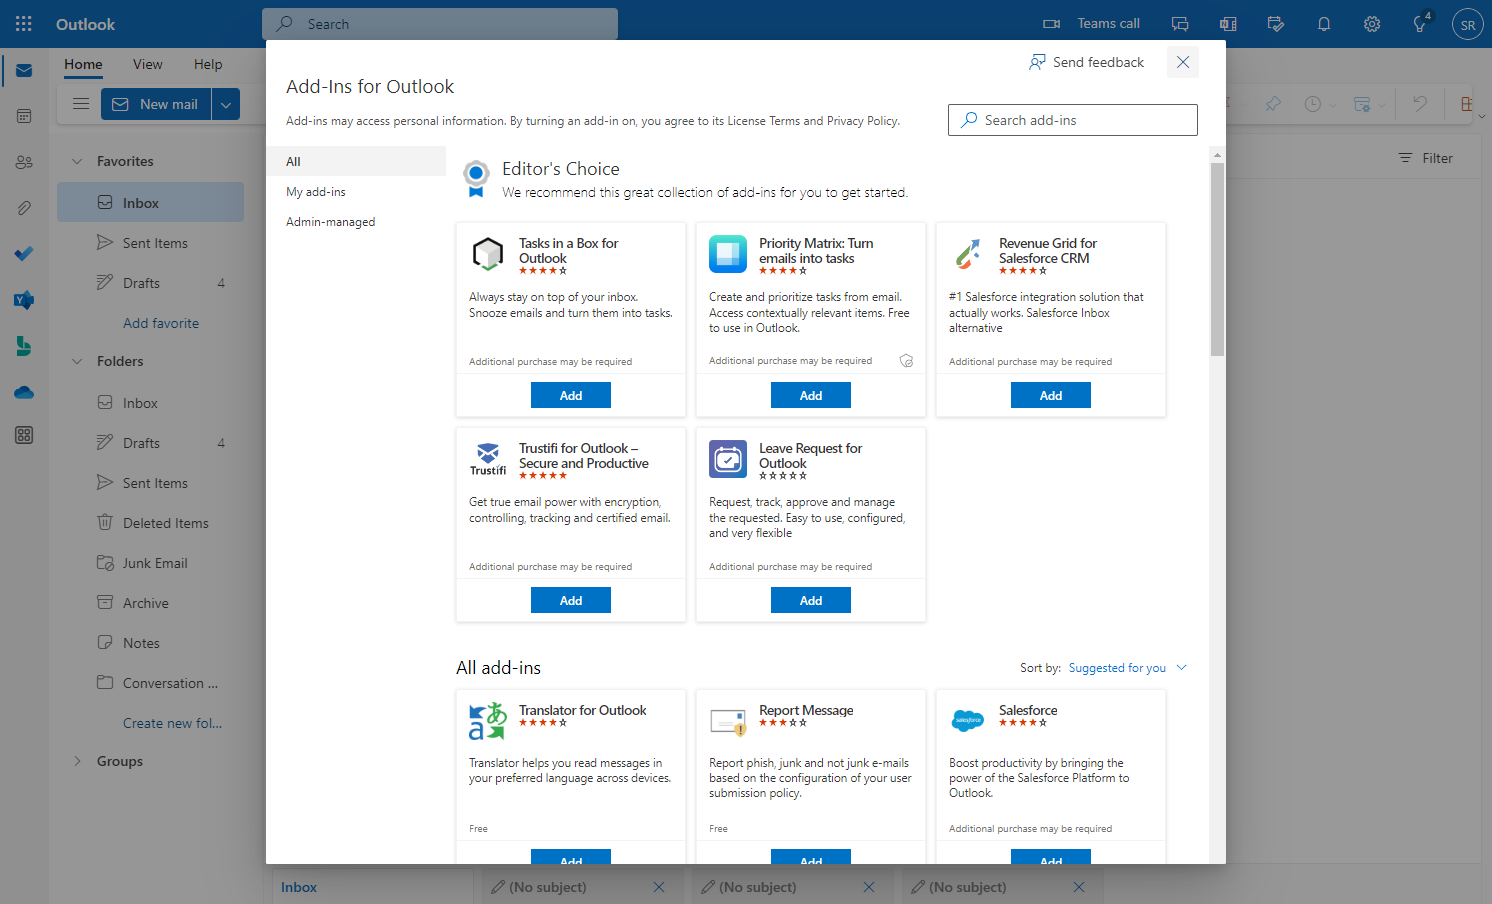Click the Search add-ins field
Image resolution: width=1492 pixels, height=904 pixels.
pyautogui.click(x=1073, y=120)
